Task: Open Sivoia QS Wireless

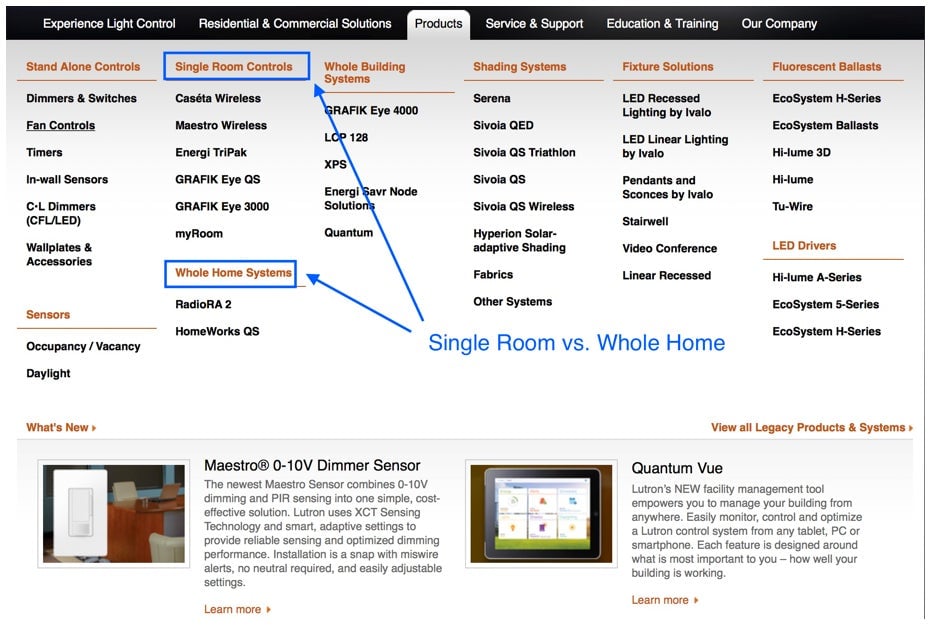Action: 524,207
